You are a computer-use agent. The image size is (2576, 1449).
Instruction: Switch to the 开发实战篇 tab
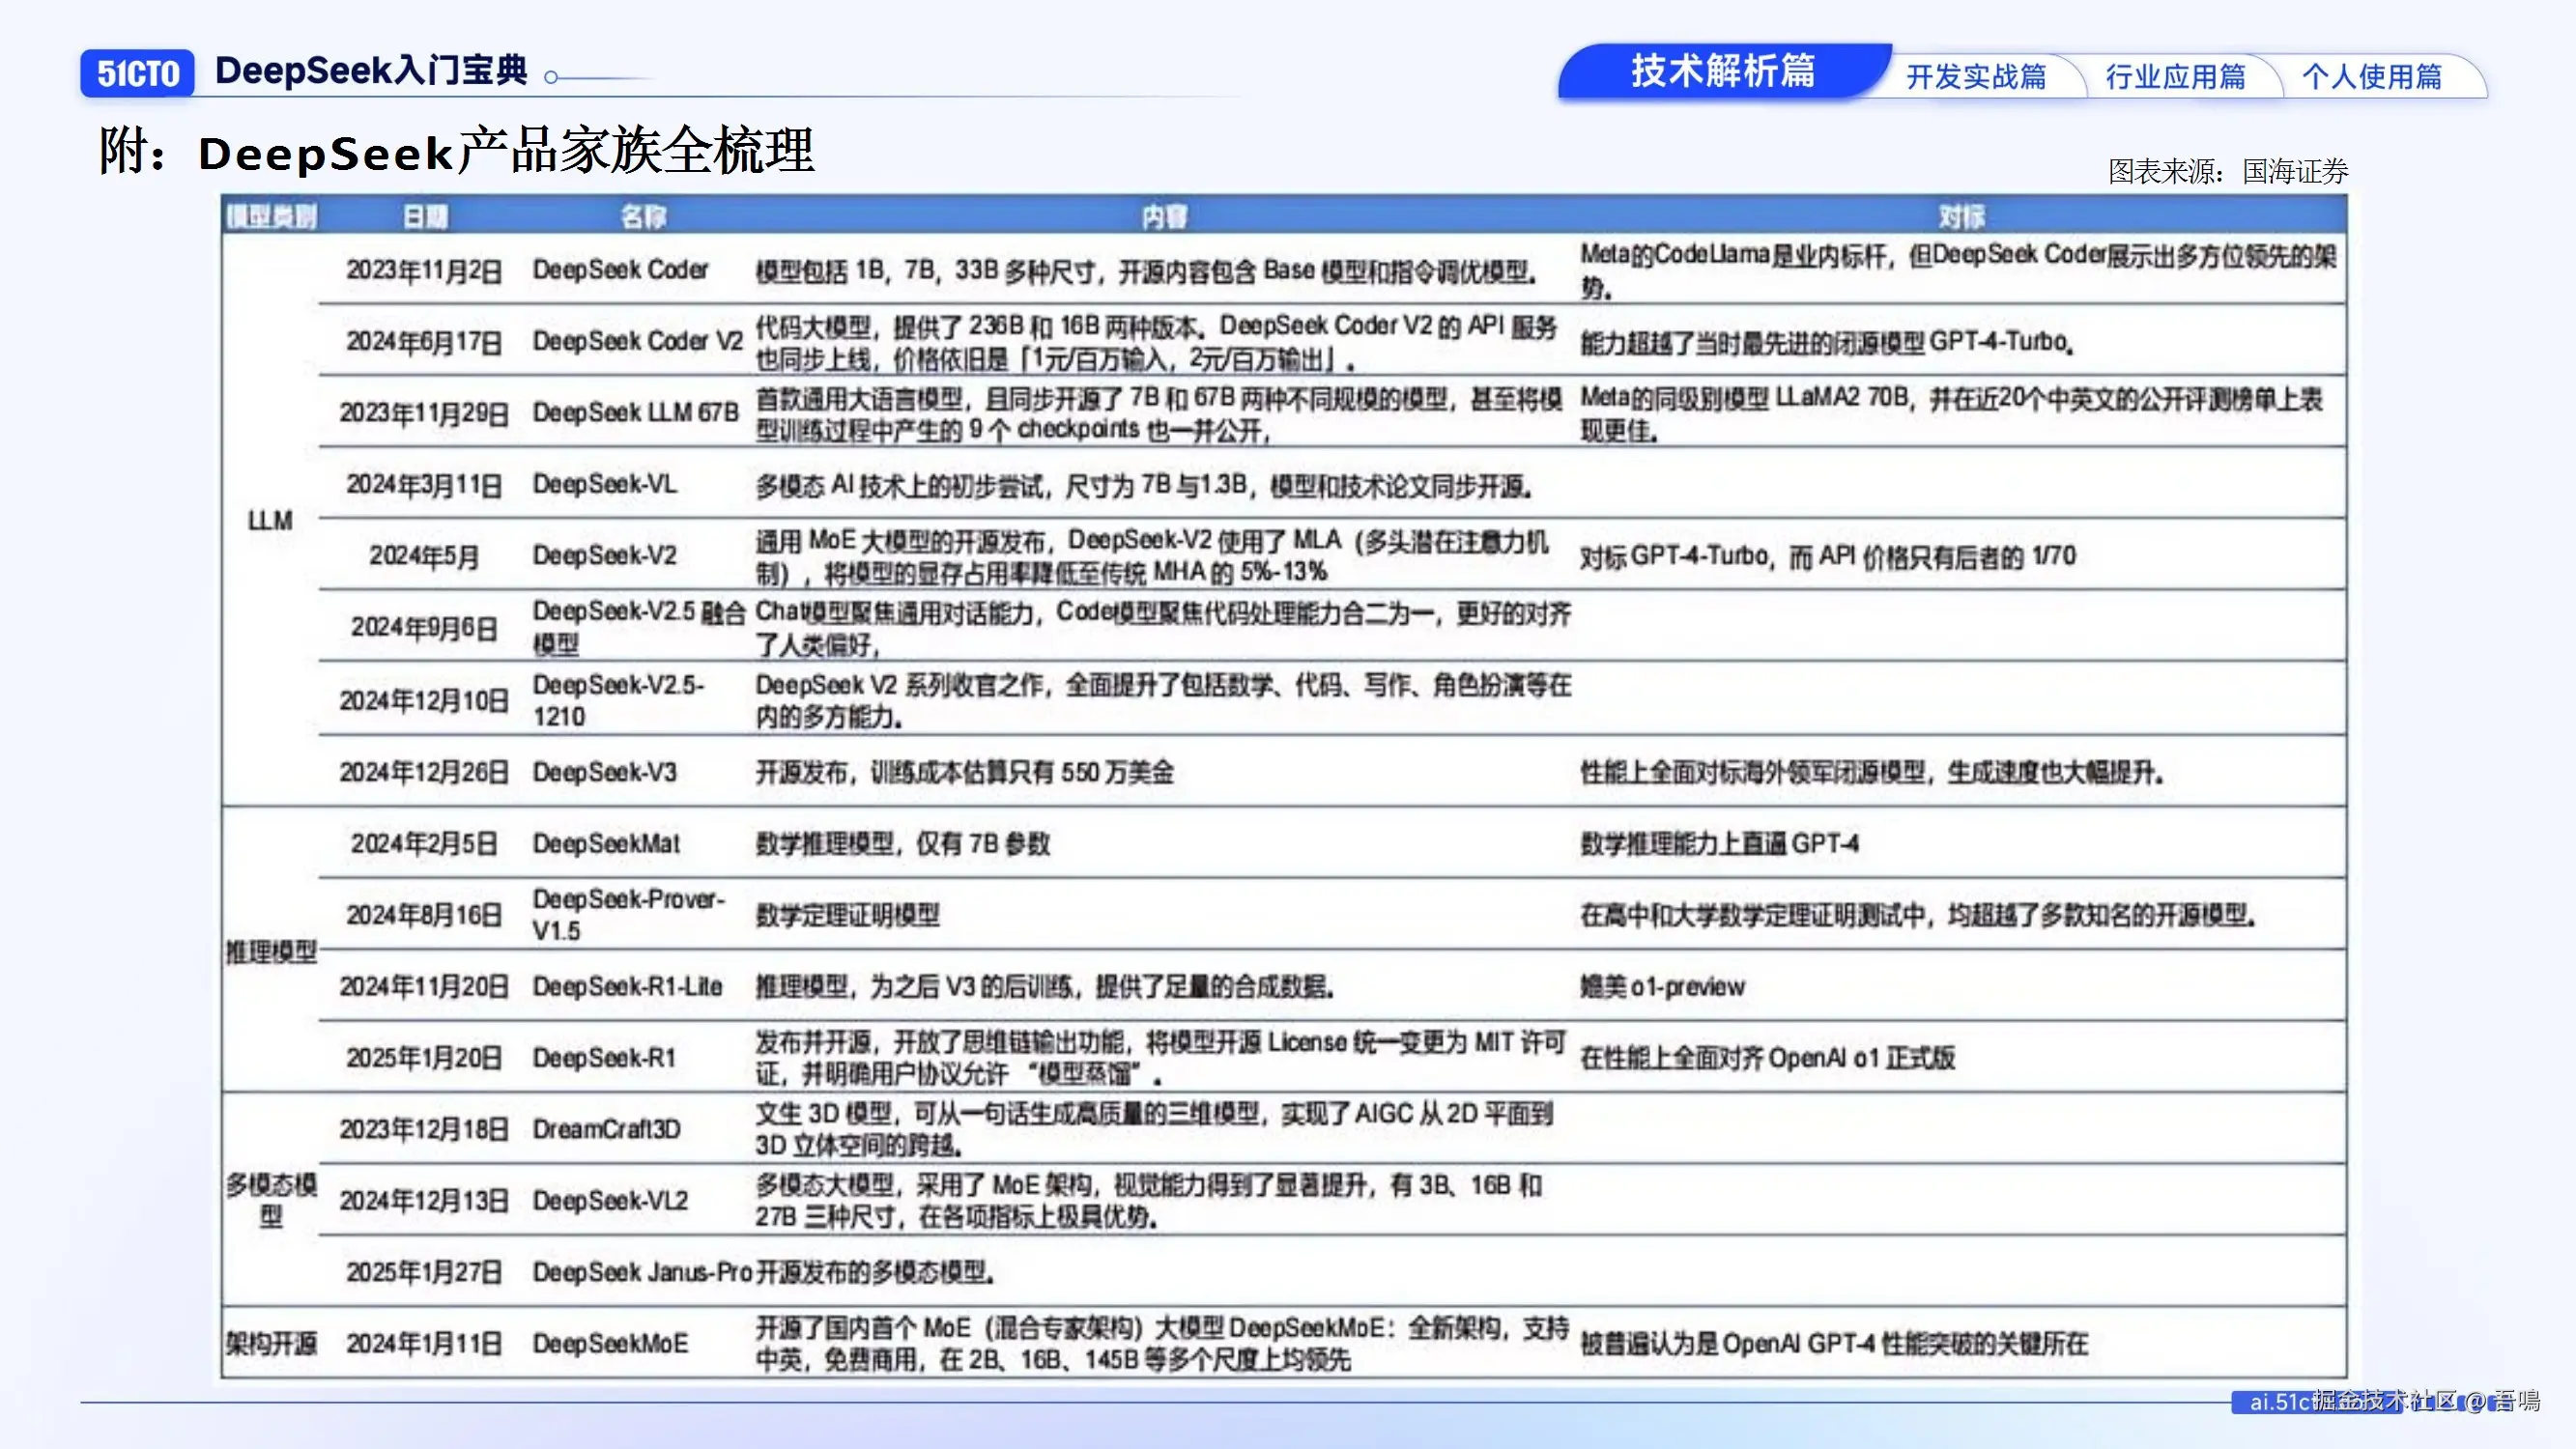coord(1976,77)
